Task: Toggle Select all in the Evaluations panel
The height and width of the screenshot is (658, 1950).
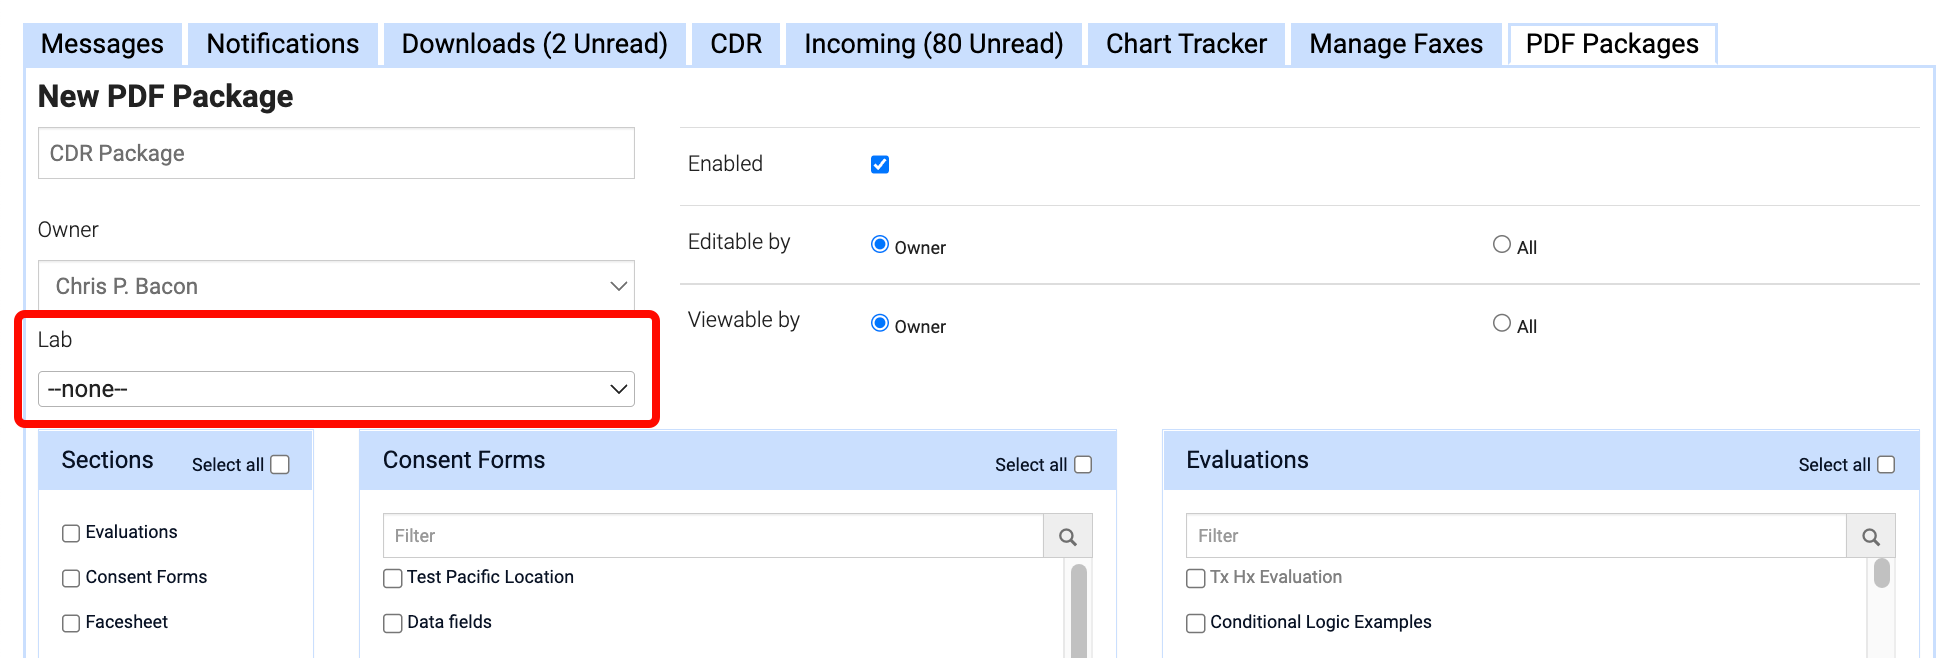Action: click(1884, 464)
